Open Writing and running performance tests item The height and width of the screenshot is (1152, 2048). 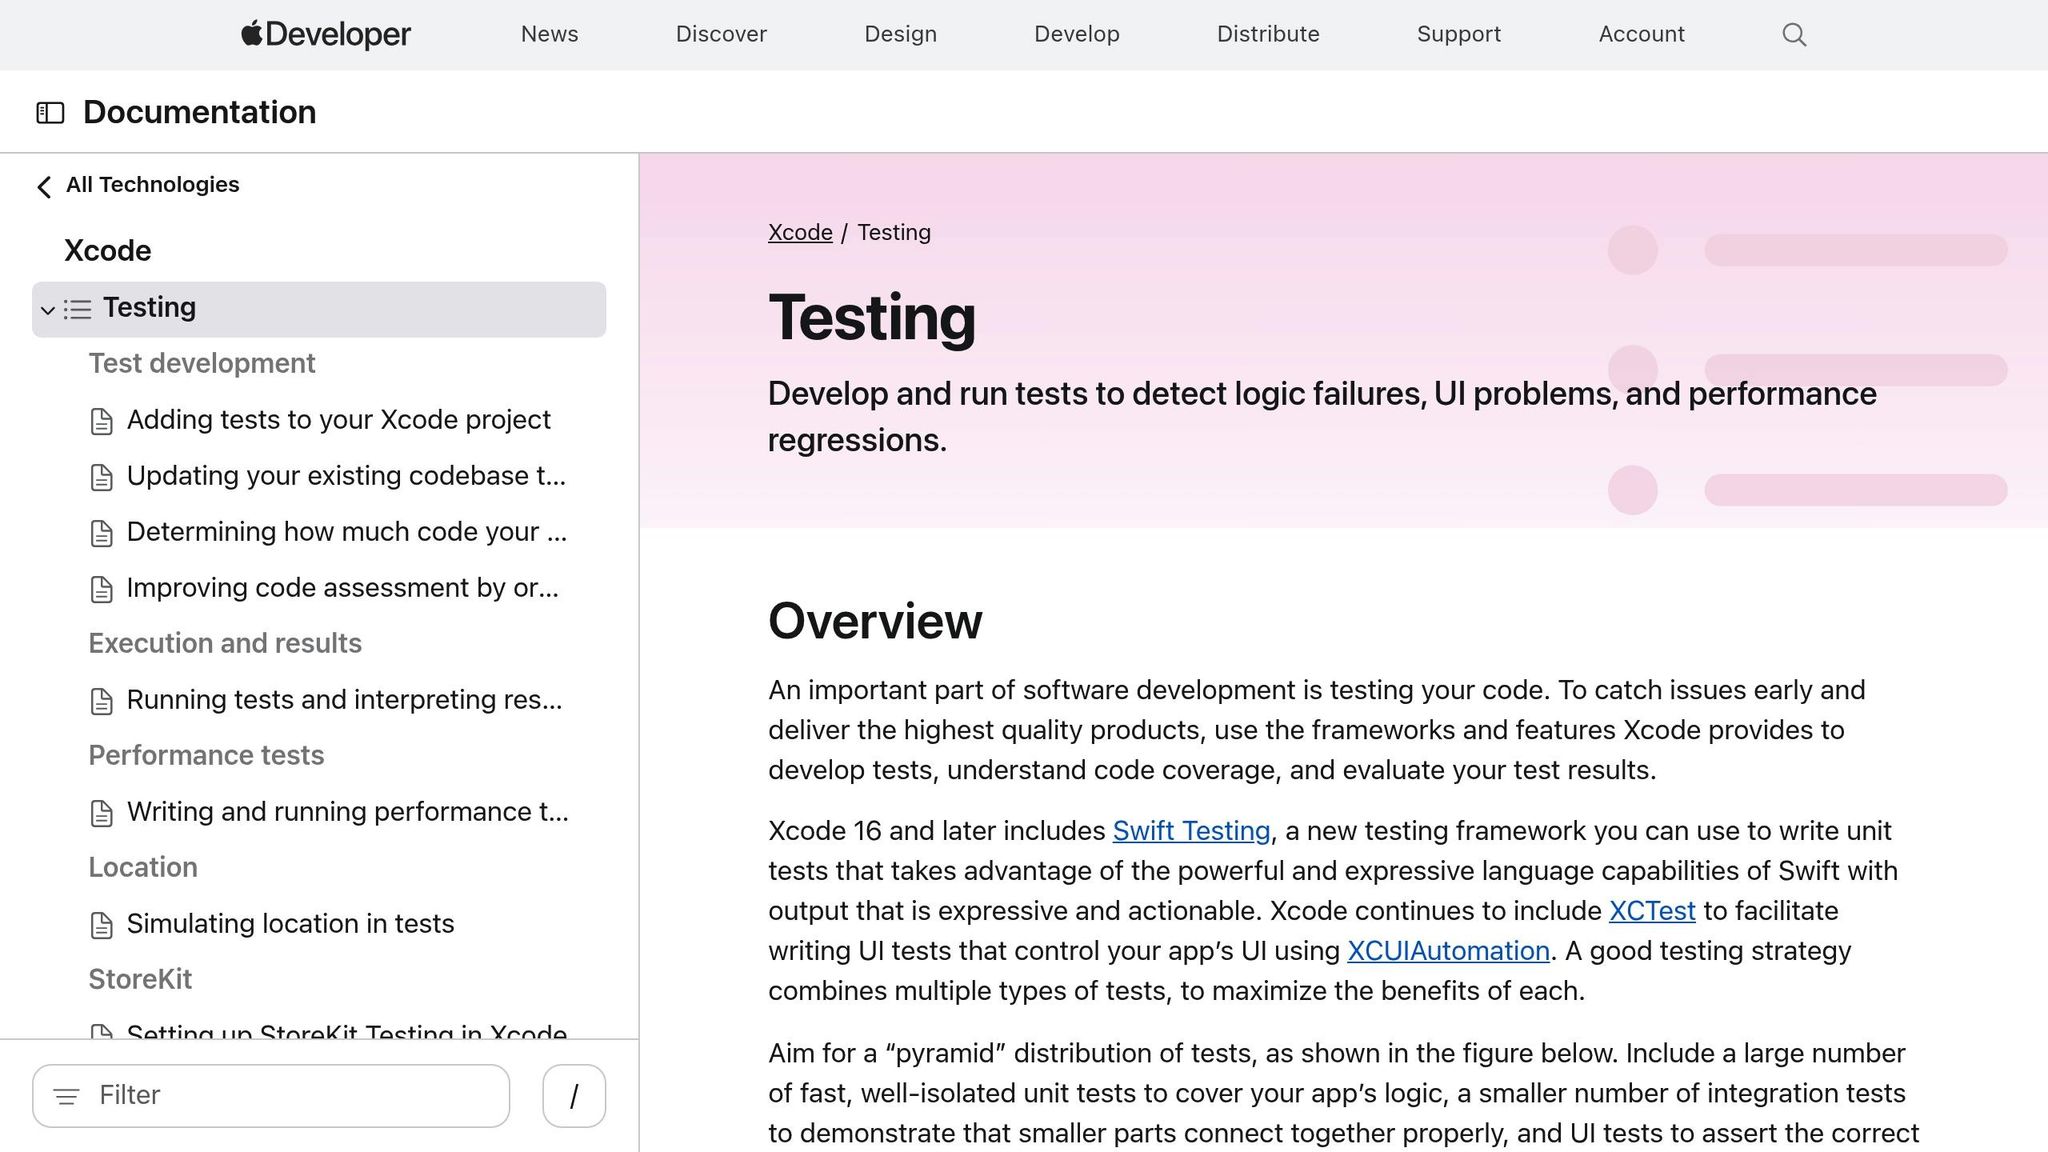tap(347, 812)
